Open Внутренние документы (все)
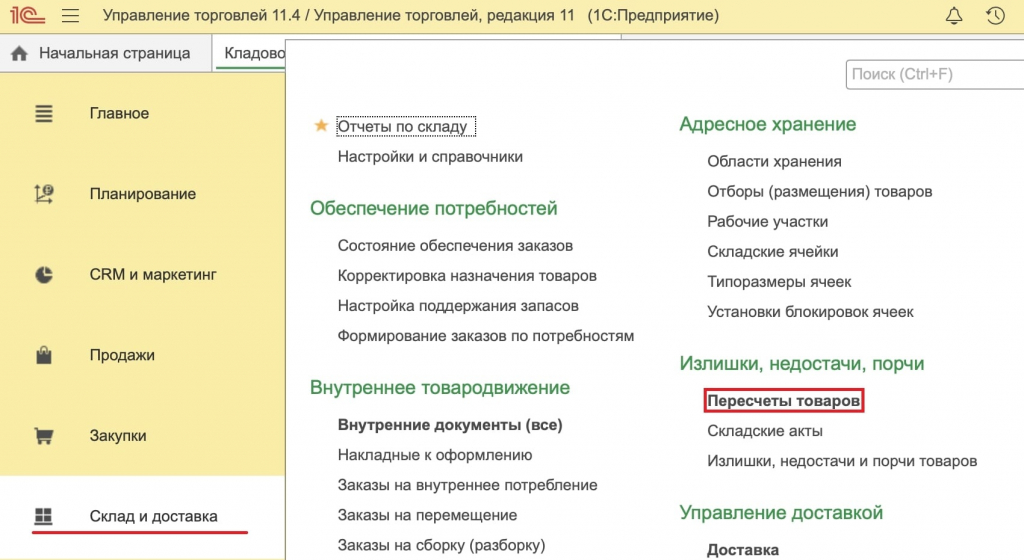The image size is (1024, 560). pos(450,425)
